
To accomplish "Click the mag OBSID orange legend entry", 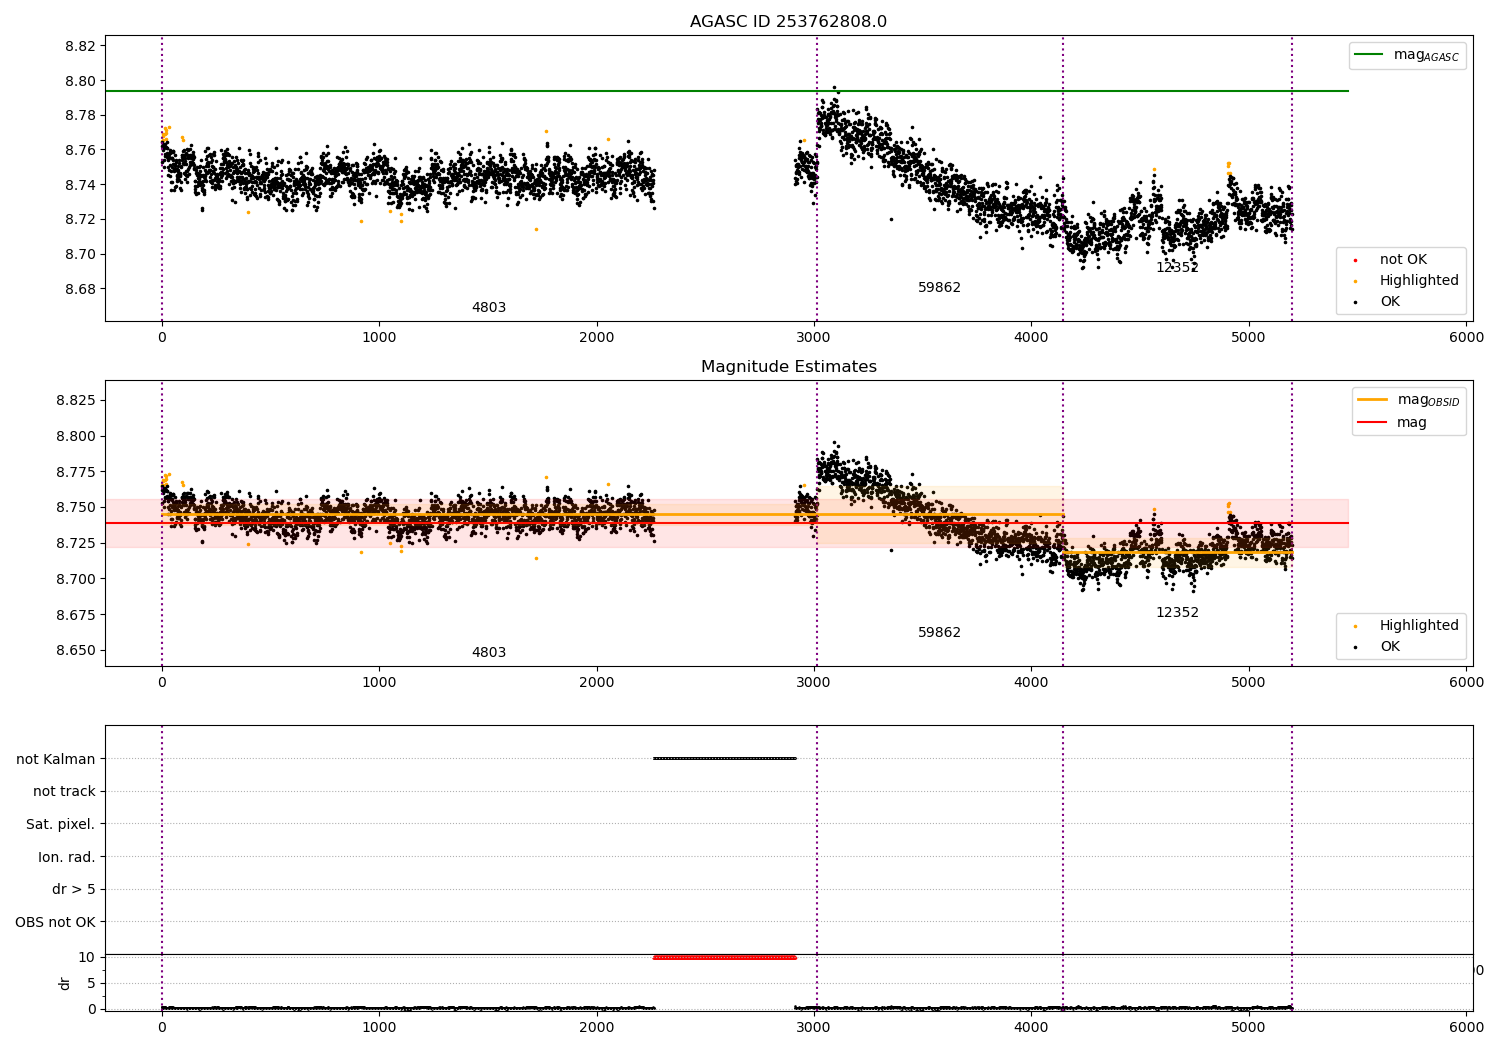I will click(1409, 400).
